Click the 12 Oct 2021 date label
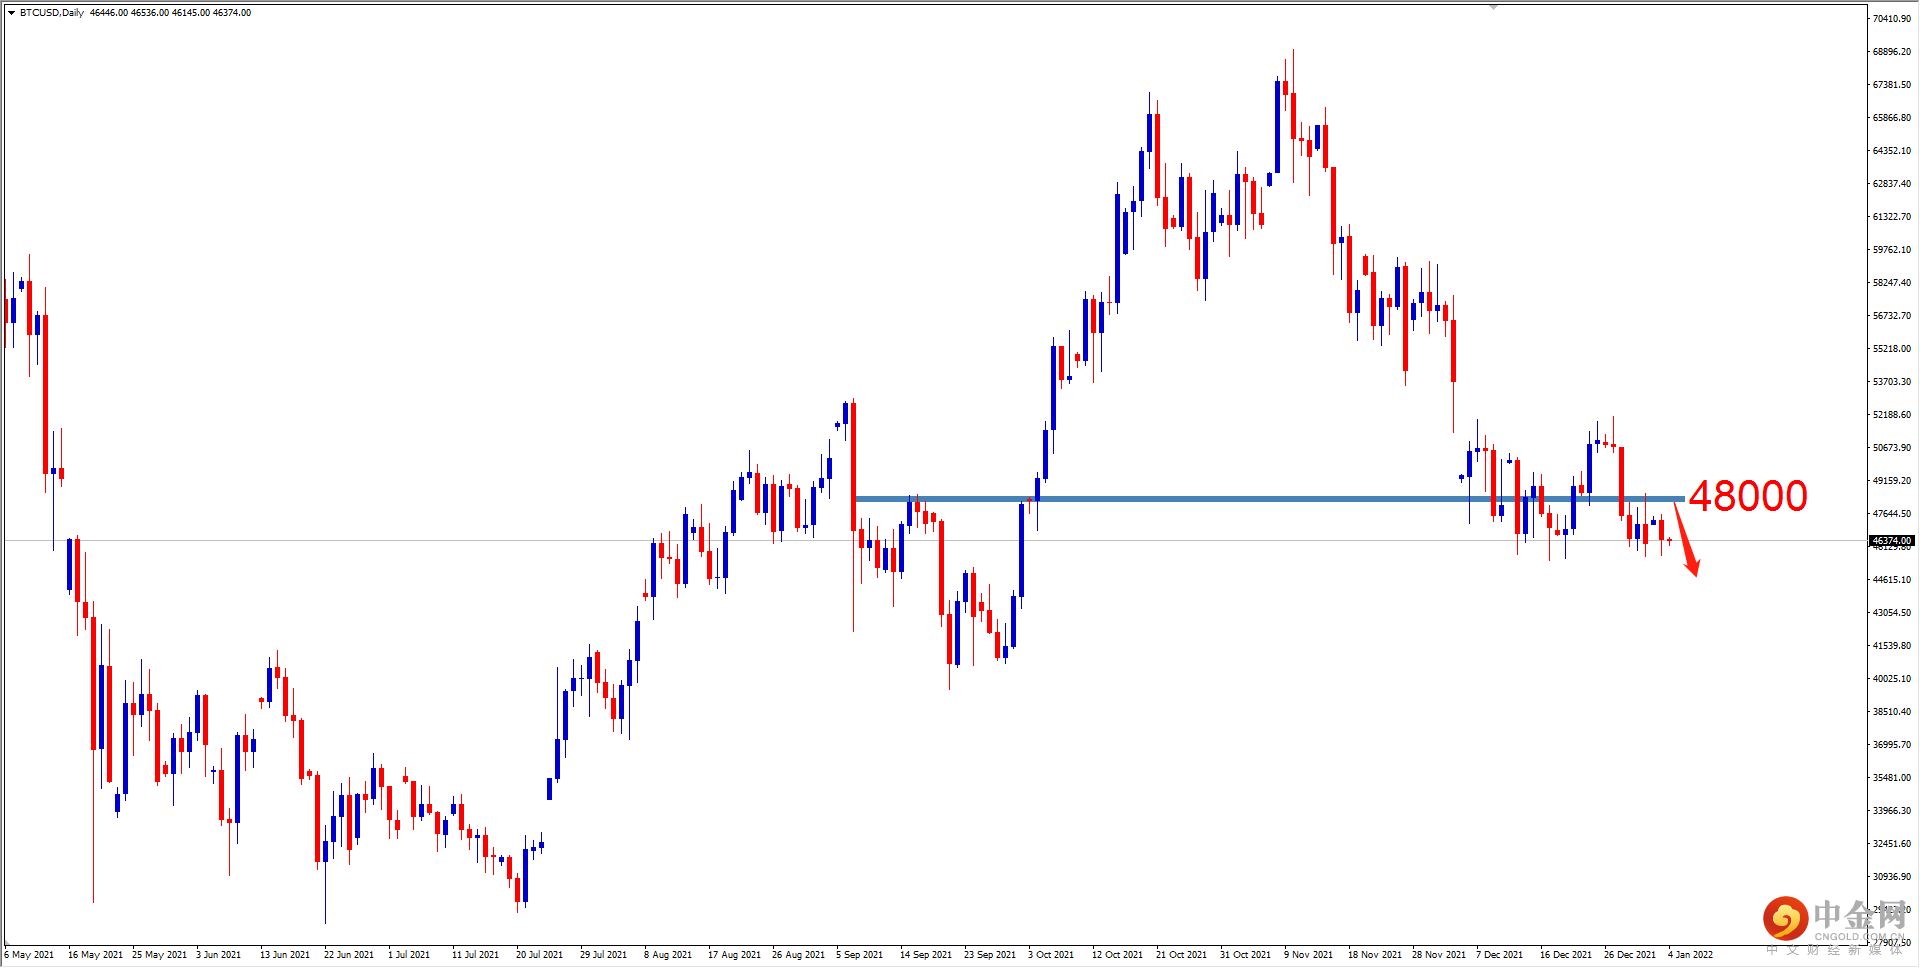This screenshot has height=968, width=1920. coord(1117,955)
